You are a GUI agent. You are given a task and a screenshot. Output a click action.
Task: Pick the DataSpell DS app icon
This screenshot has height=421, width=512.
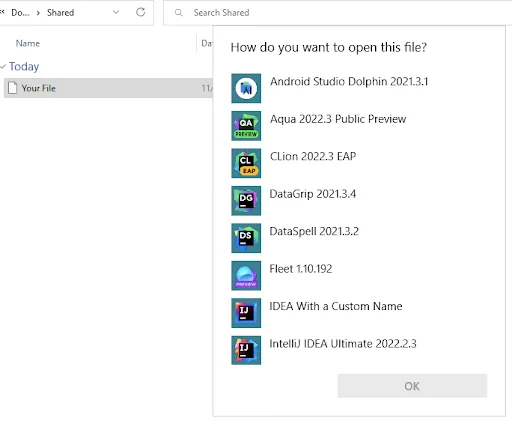246,238
